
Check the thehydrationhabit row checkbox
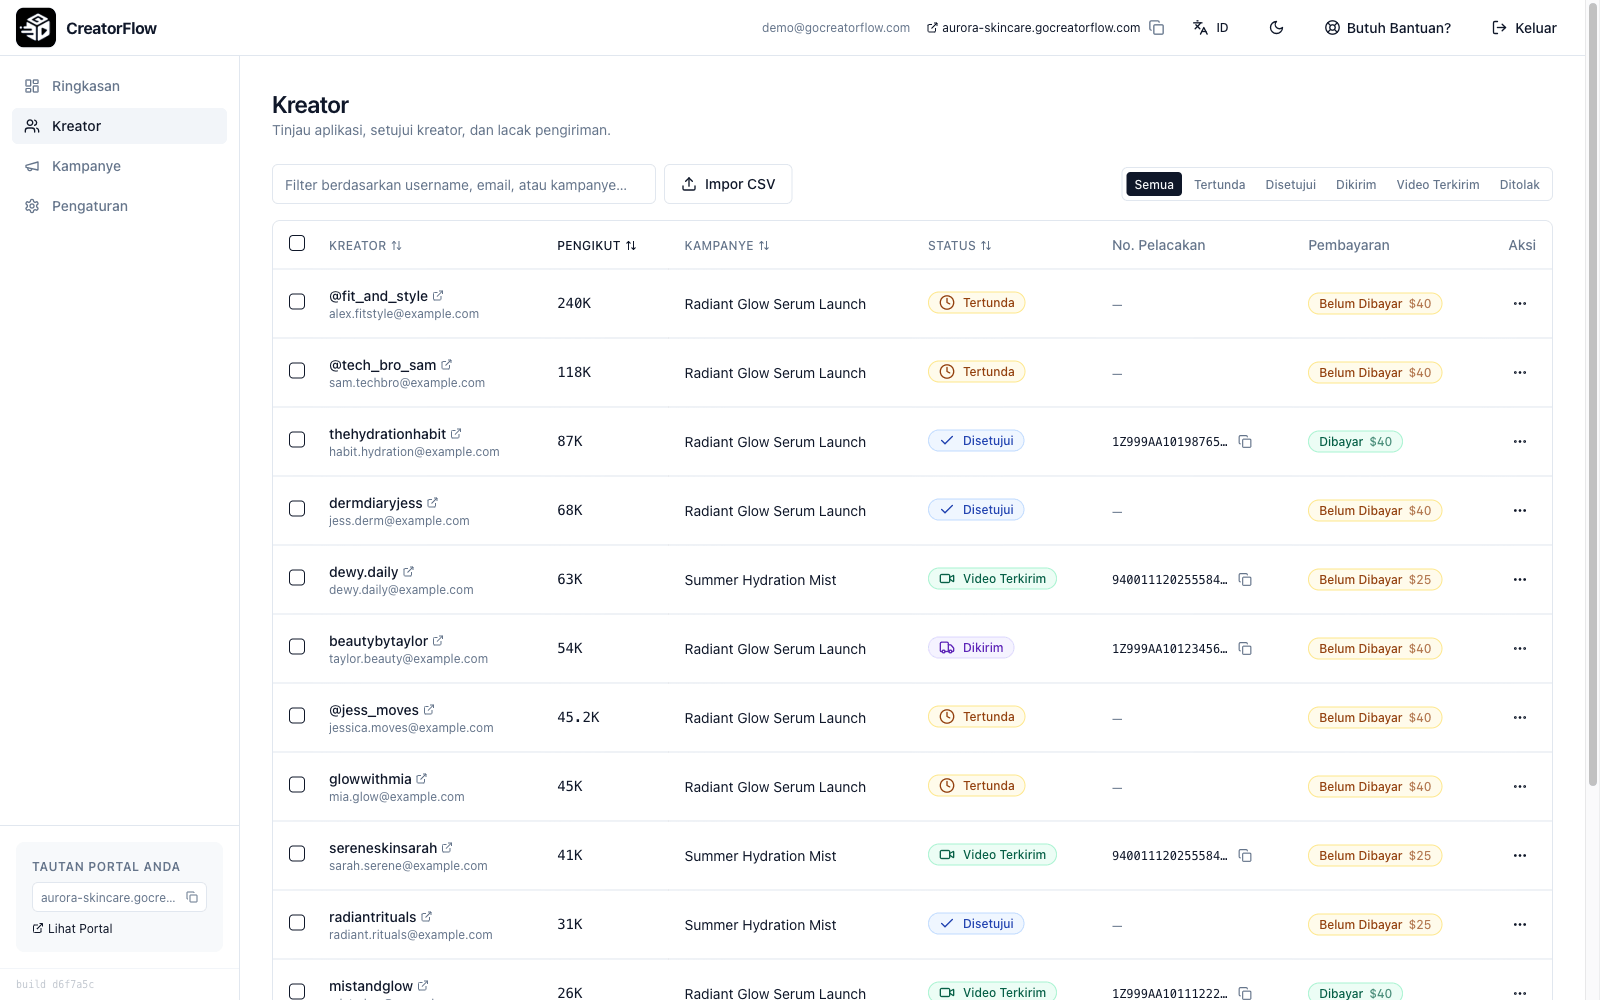click(297, 440)
